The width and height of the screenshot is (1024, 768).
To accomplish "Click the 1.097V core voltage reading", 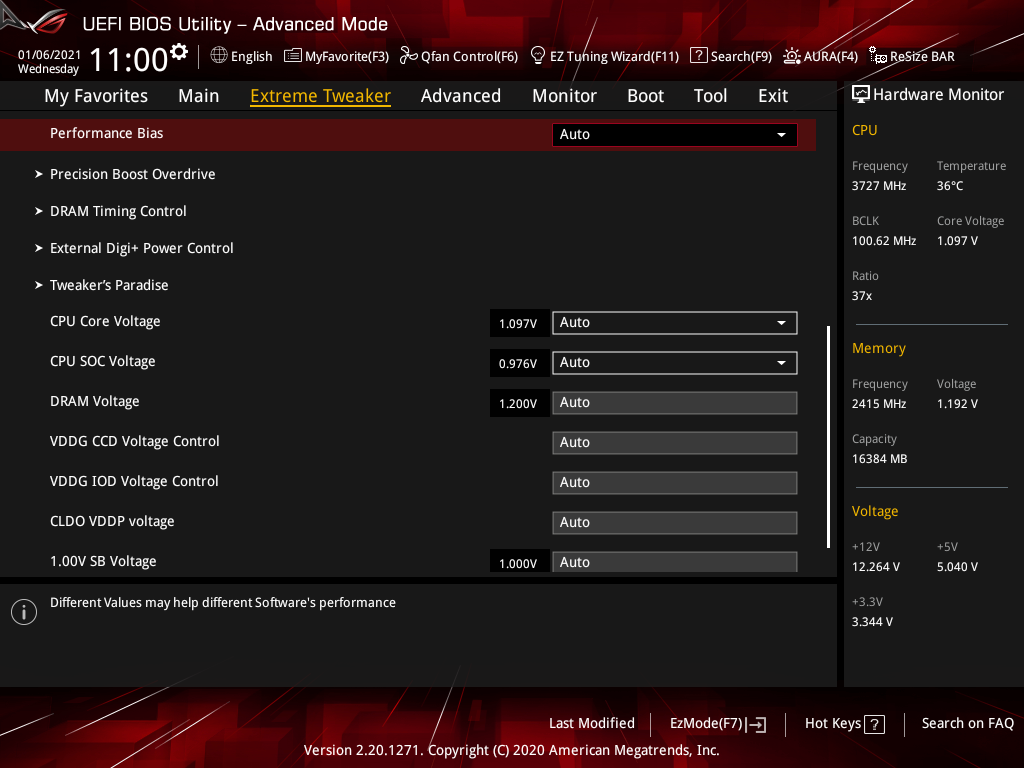I will pyautogui.click(x=518, y=324).
